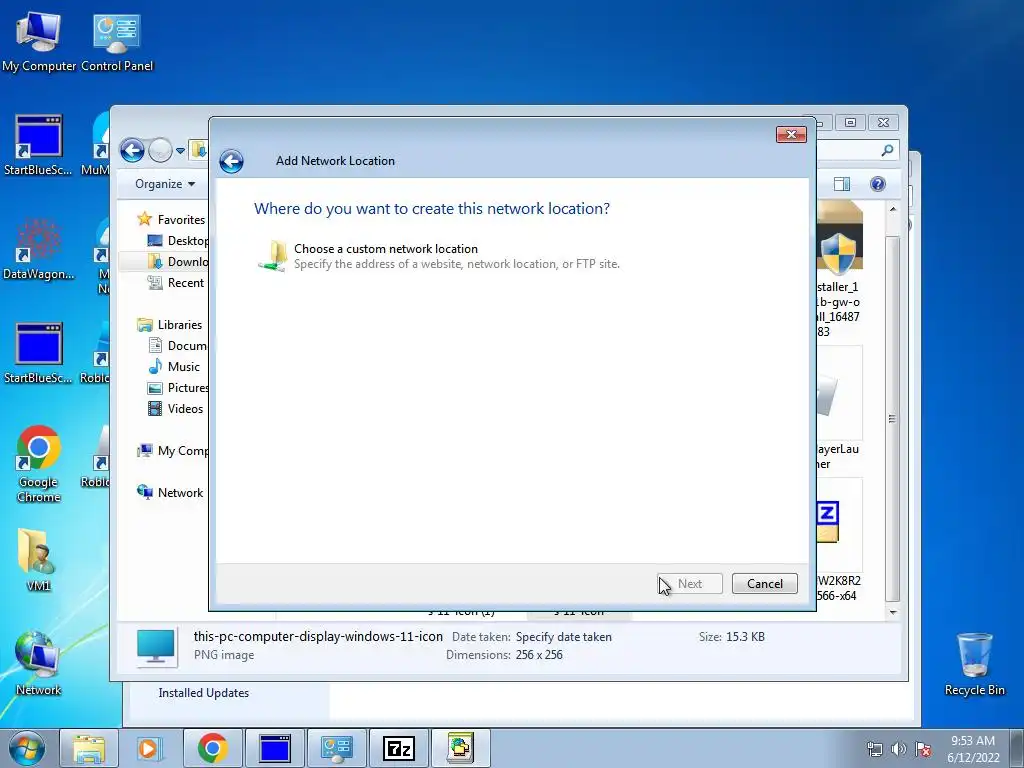Viewport: 1024px width, 768px height.
Task: Click the PNG monitor thumbnail in details pane
Action: tap(156, 647)
